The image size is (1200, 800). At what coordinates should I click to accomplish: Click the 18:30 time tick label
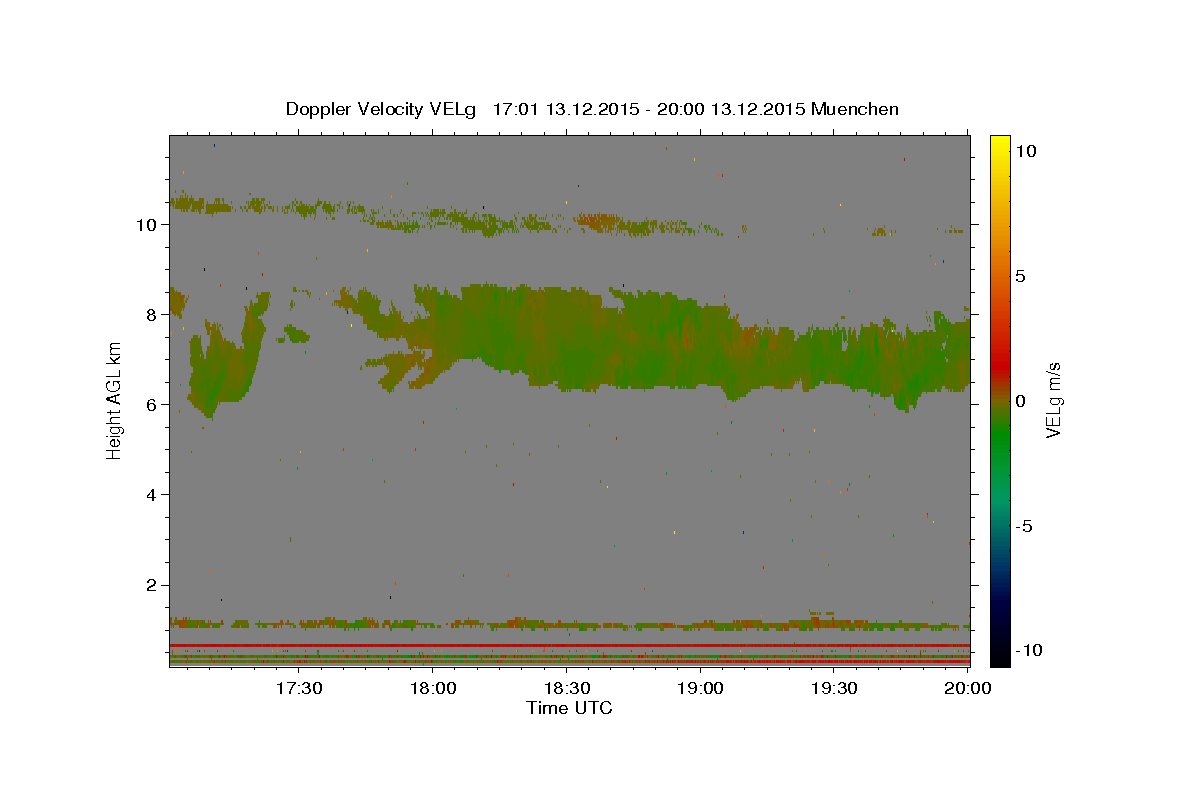(x=567, y=688)
